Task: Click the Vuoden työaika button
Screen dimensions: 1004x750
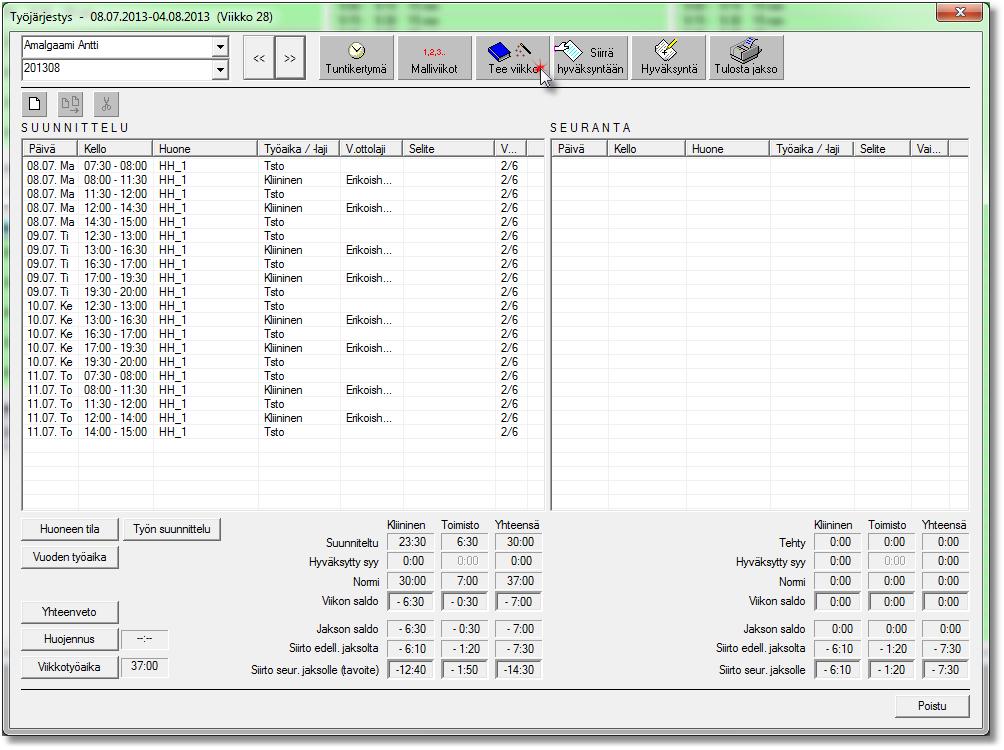Action: coord(70,557)
